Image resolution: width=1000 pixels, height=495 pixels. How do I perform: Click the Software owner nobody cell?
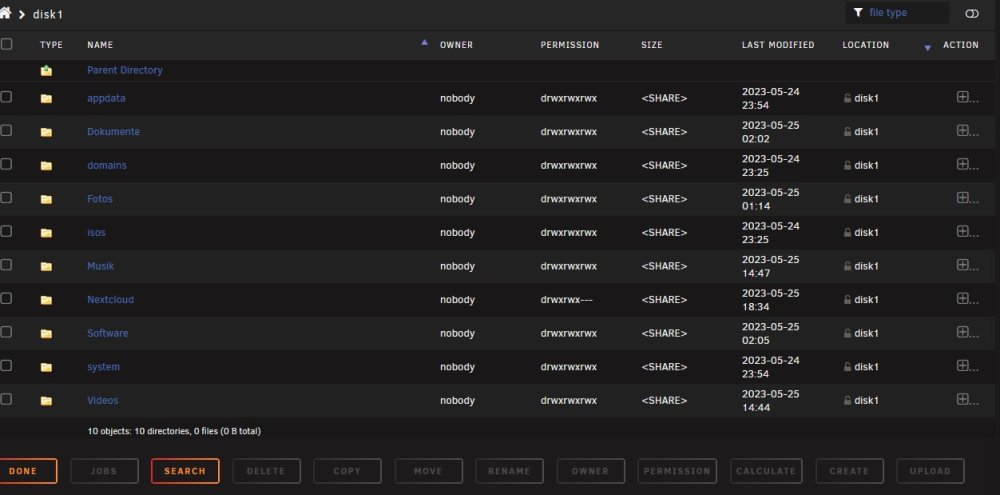point(457,334)
